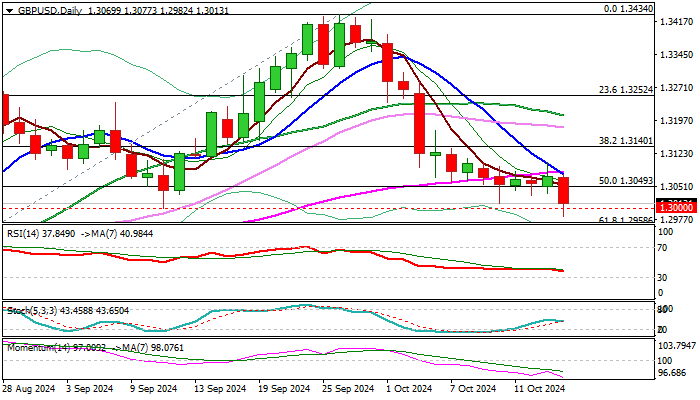
Task: Click the 1.31970 price axis value
Action: pyautogui.click(x=676, y=121)
